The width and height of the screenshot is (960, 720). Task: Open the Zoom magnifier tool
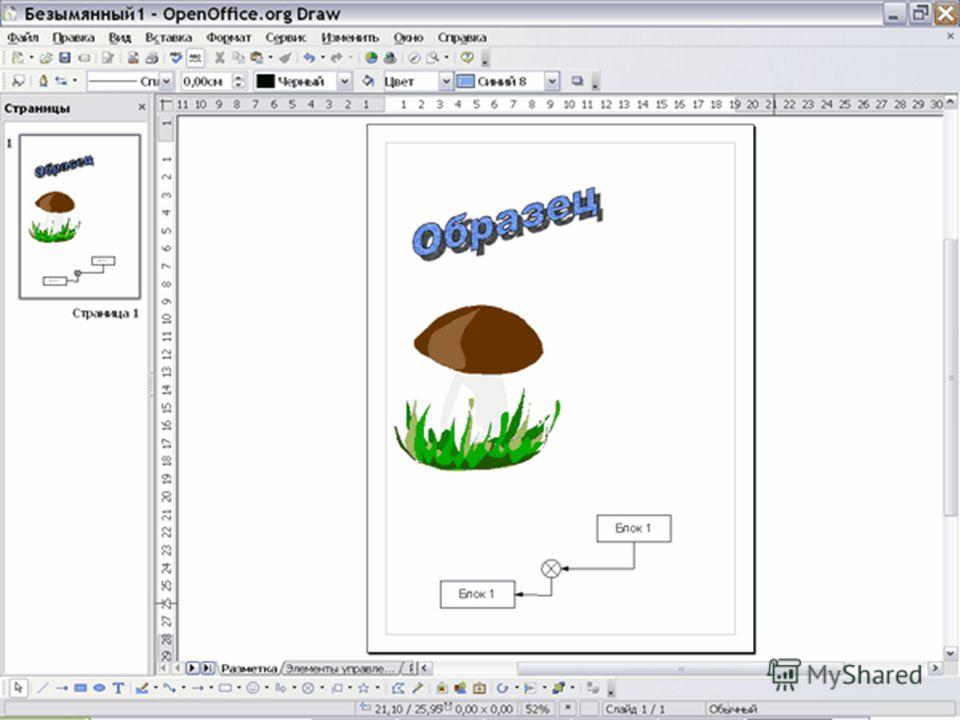432,58
